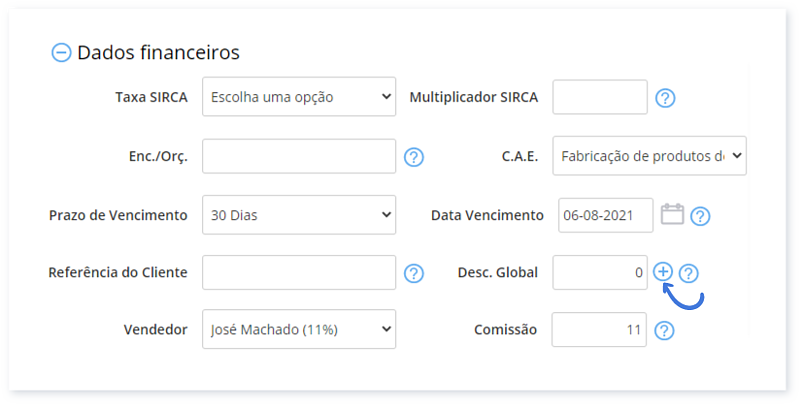
Task: Click the Multiplicador SIRCA label
Action: (x=474, y=97)
